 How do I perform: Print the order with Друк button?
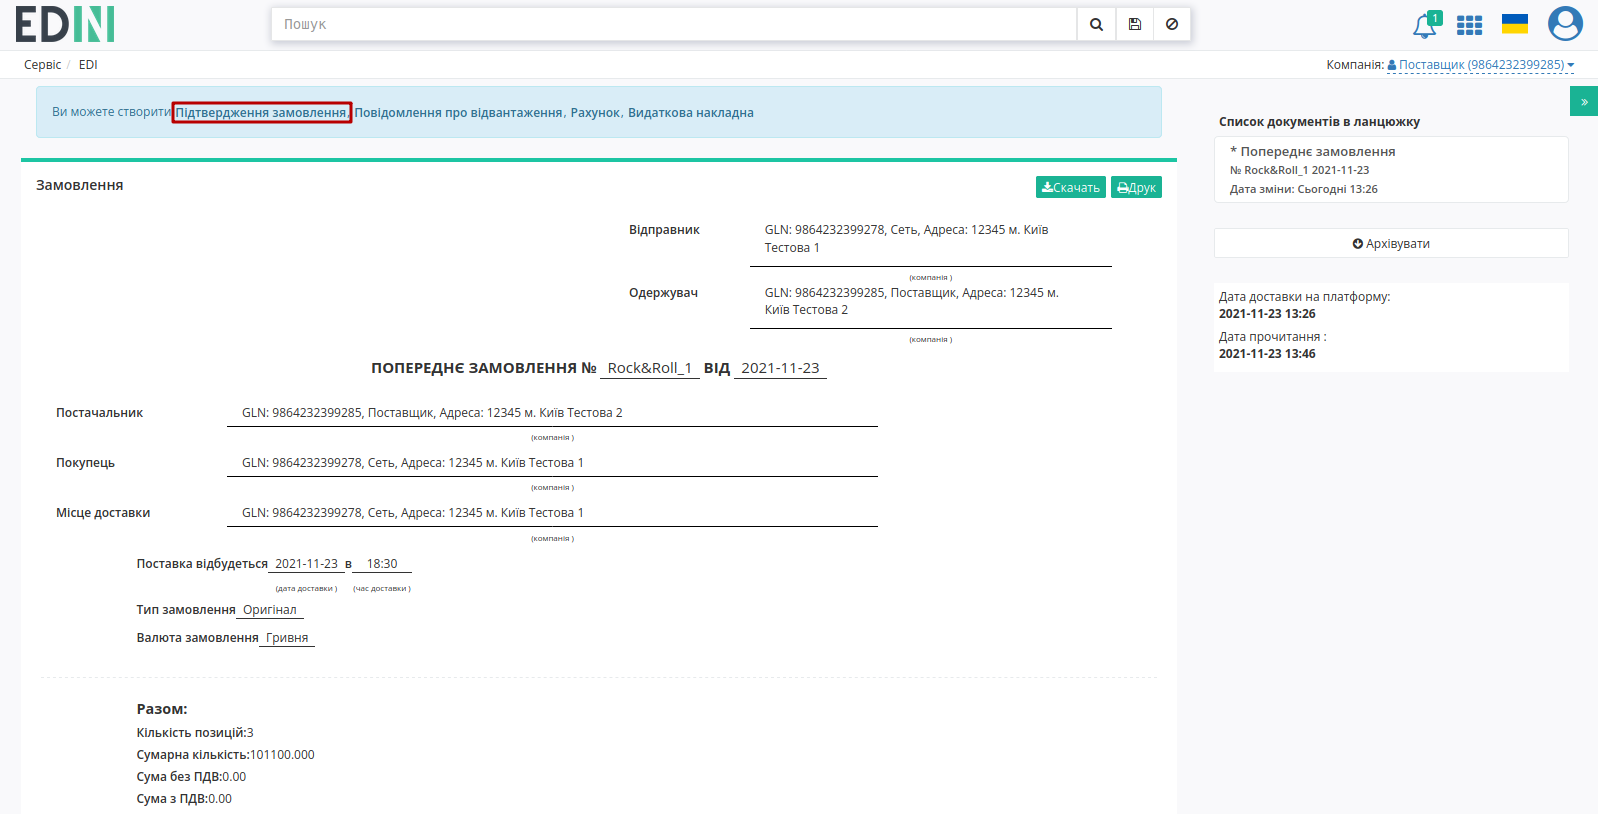1136,187
